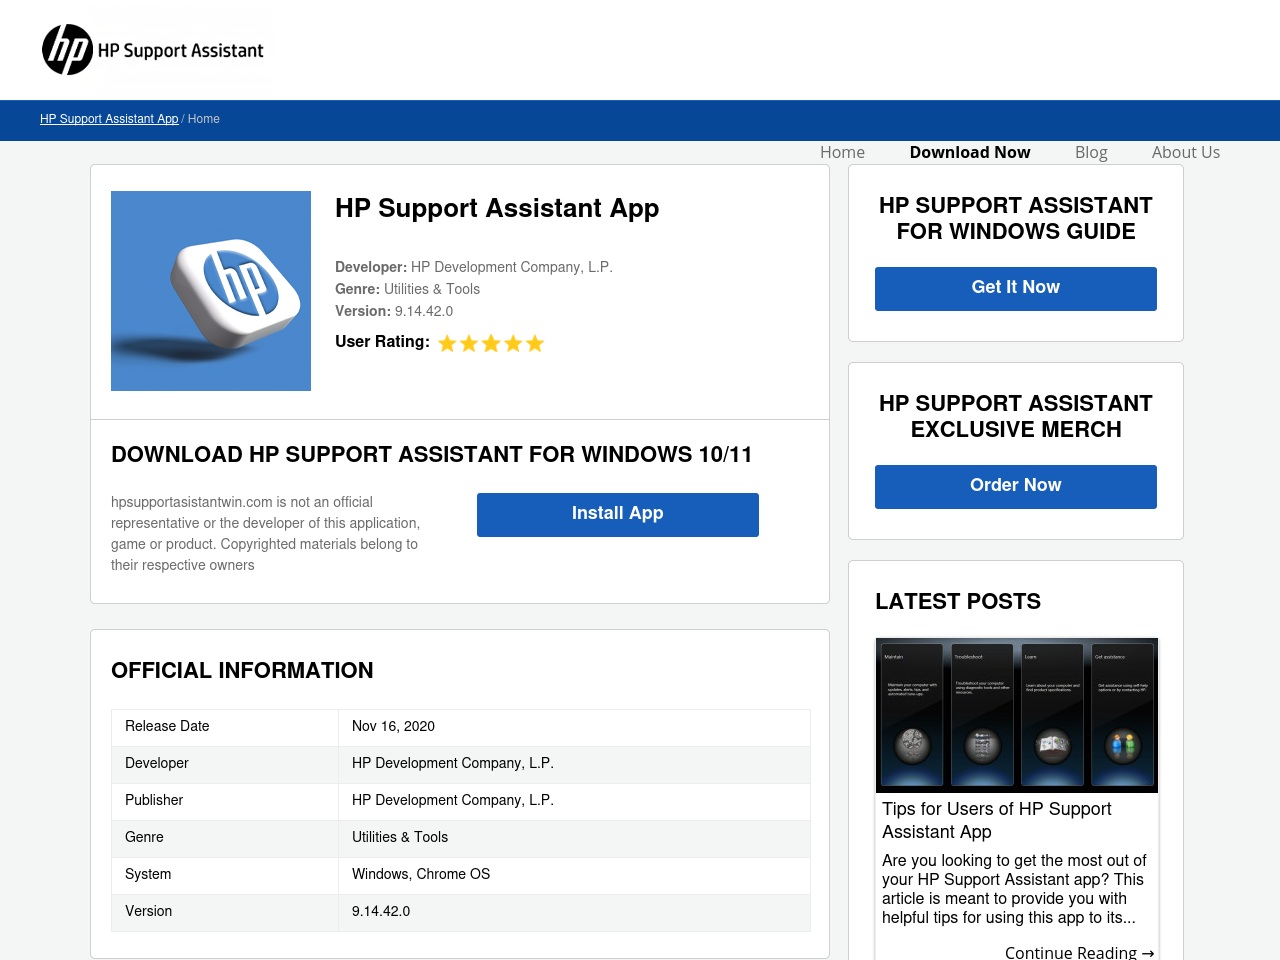Open the HP Support Assistant App breadcrumb link
Viewport: 1280px width, 960px height.
click(109, 119)
